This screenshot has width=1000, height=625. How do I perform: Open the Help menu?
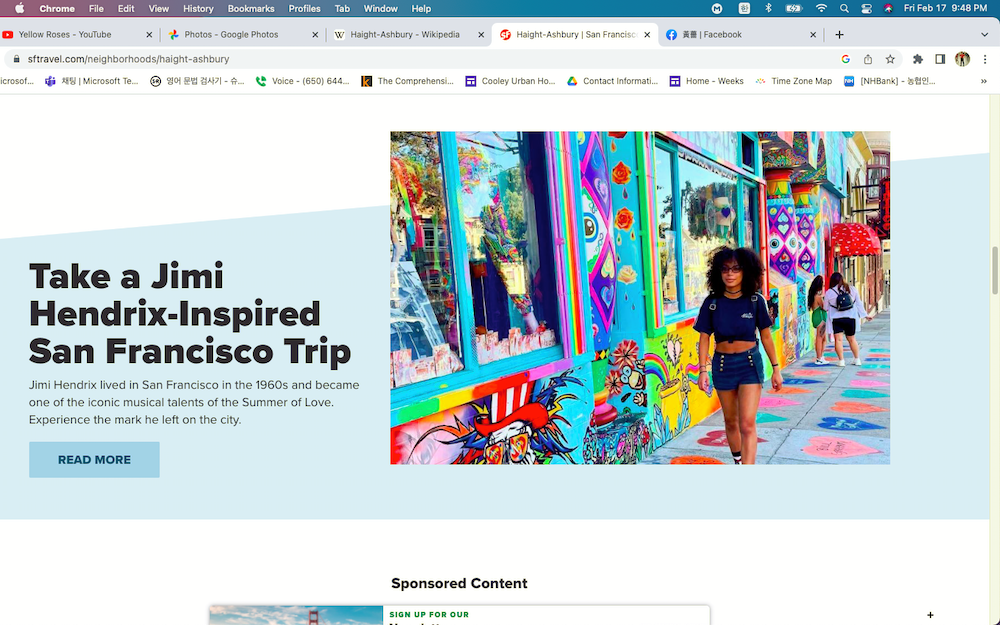[x=421, y=8]
